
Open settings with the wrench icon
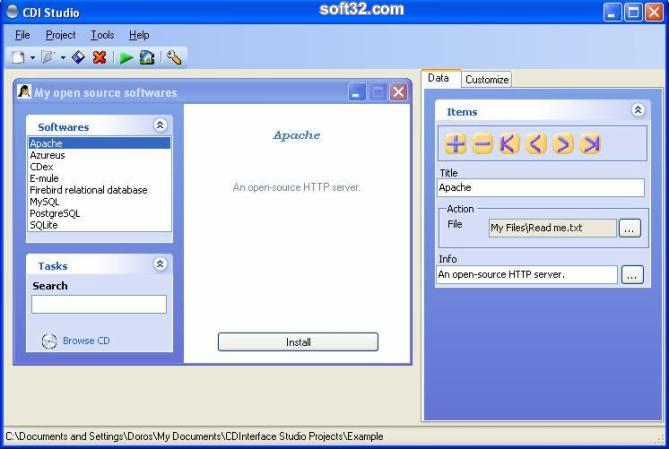pyautogui.click(x=175, y=58)
